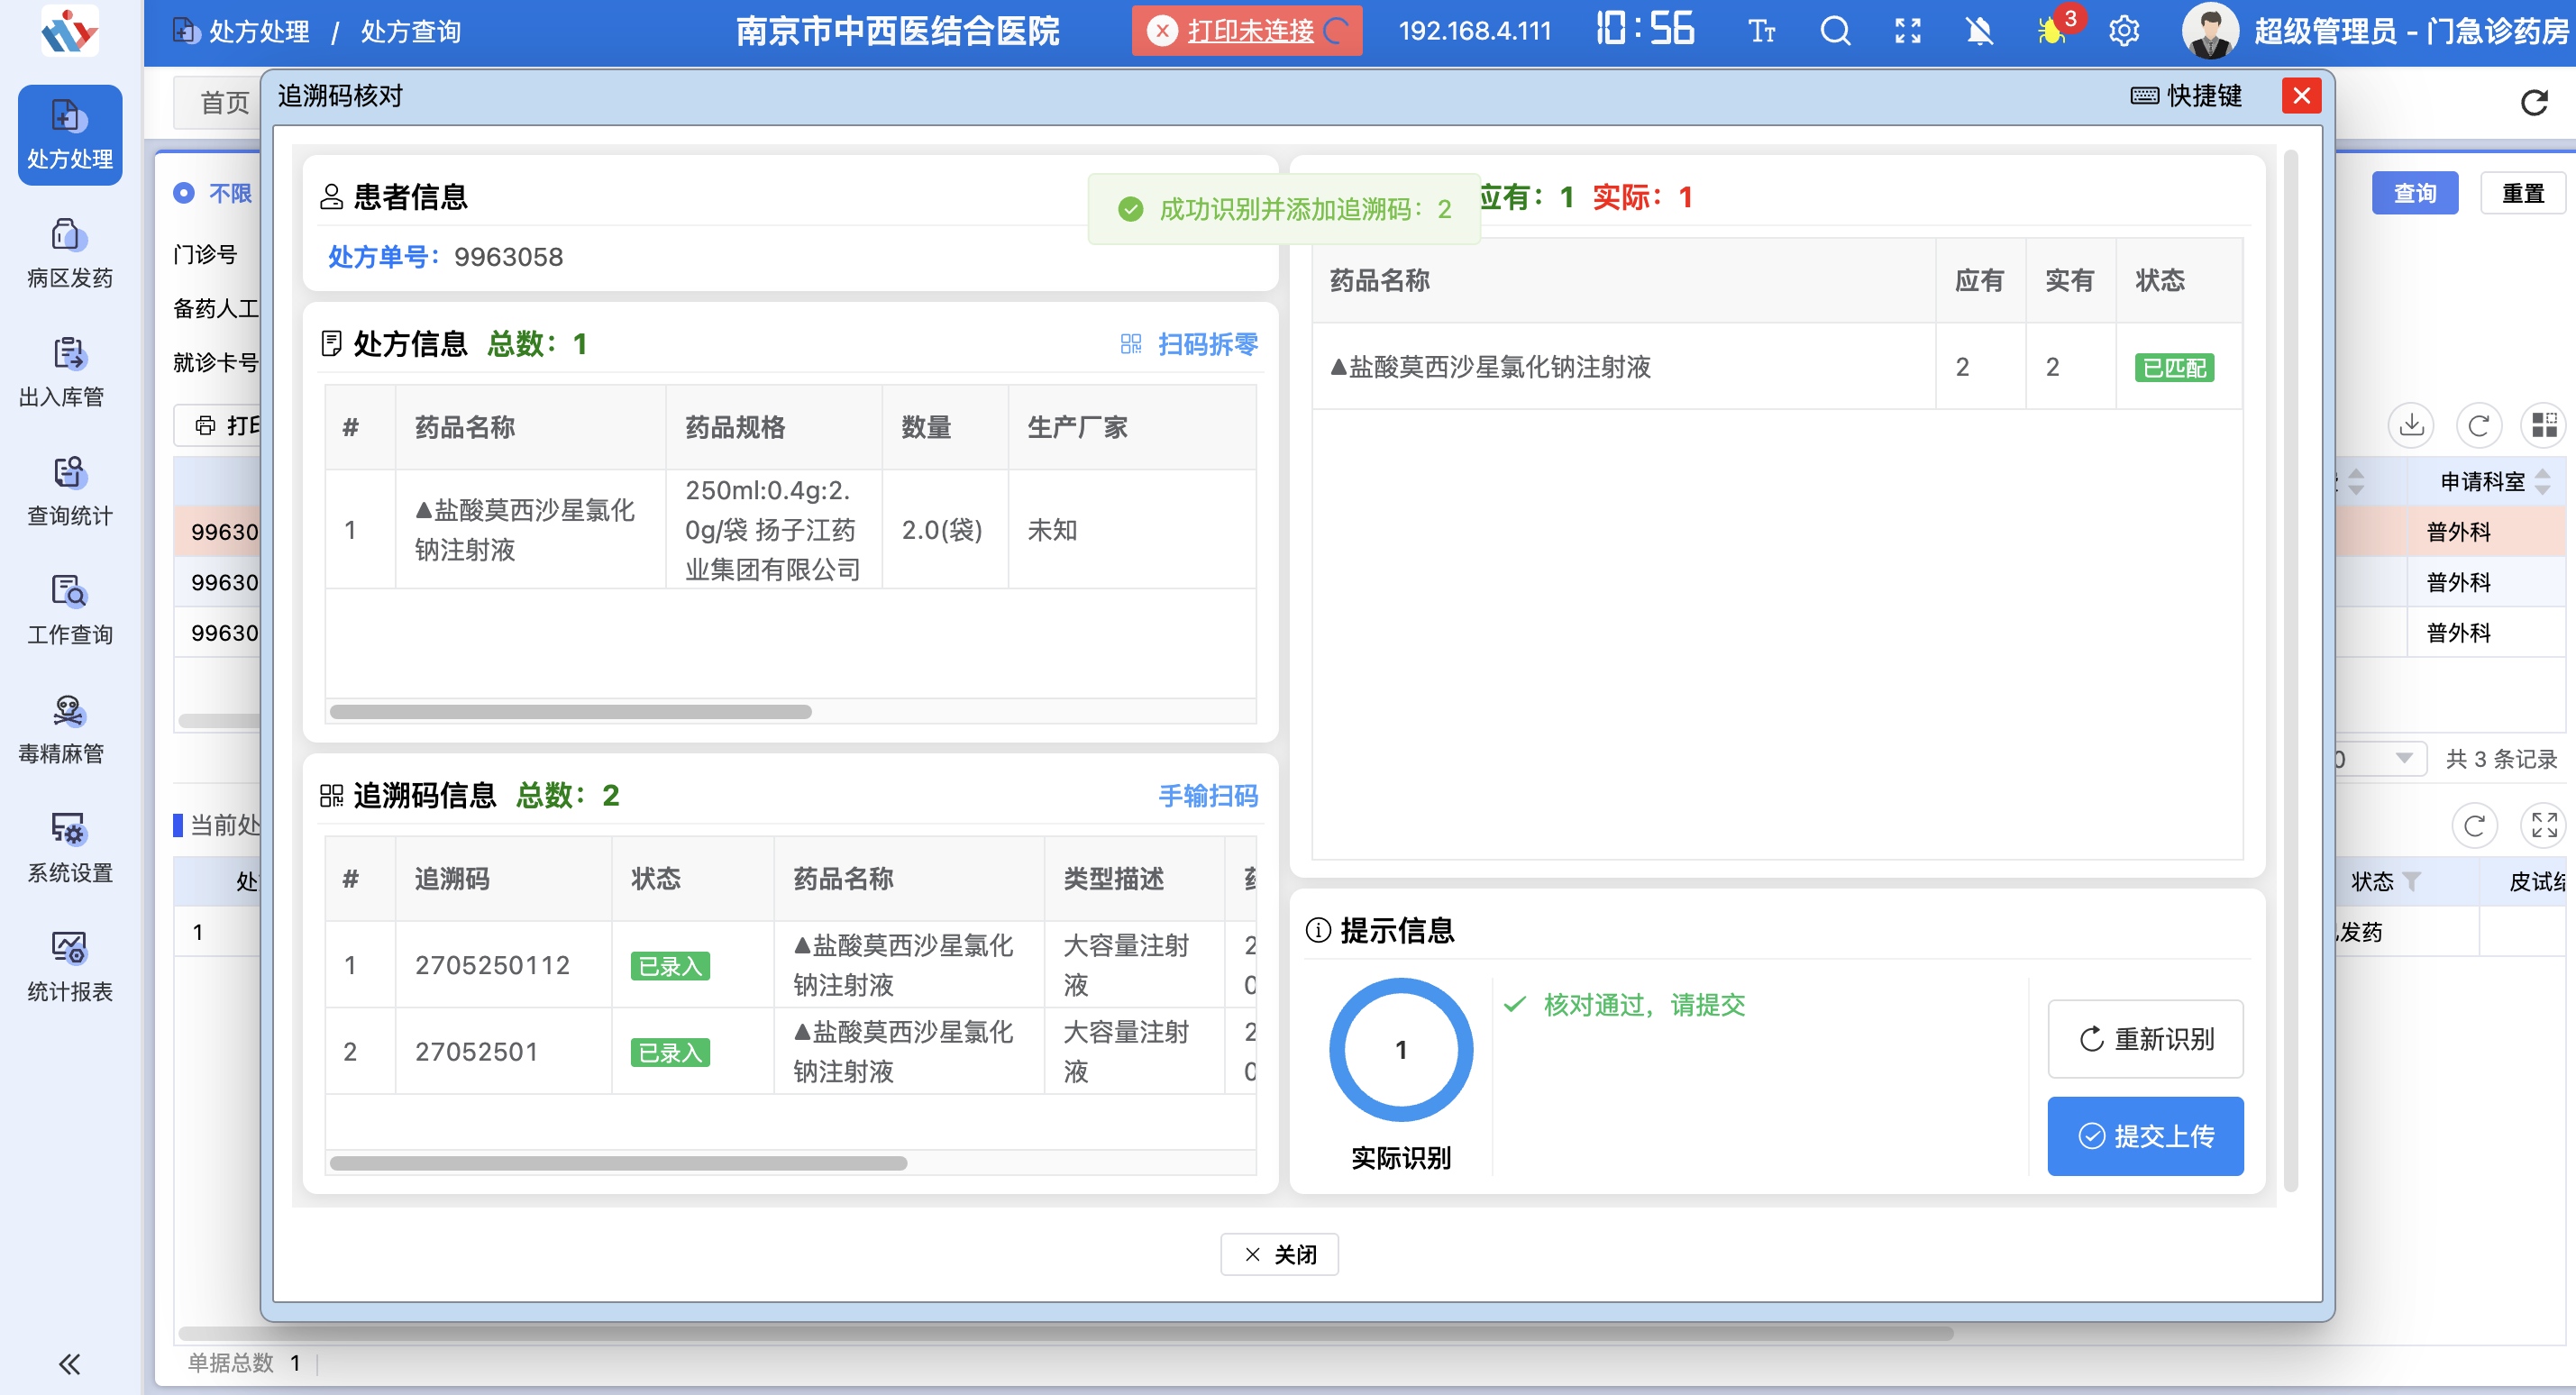This screenshot has width=2576, height=1395.
Task: Open the 出入库管 sidebar module
Action: pyautogui.click(x=68, y=372)
